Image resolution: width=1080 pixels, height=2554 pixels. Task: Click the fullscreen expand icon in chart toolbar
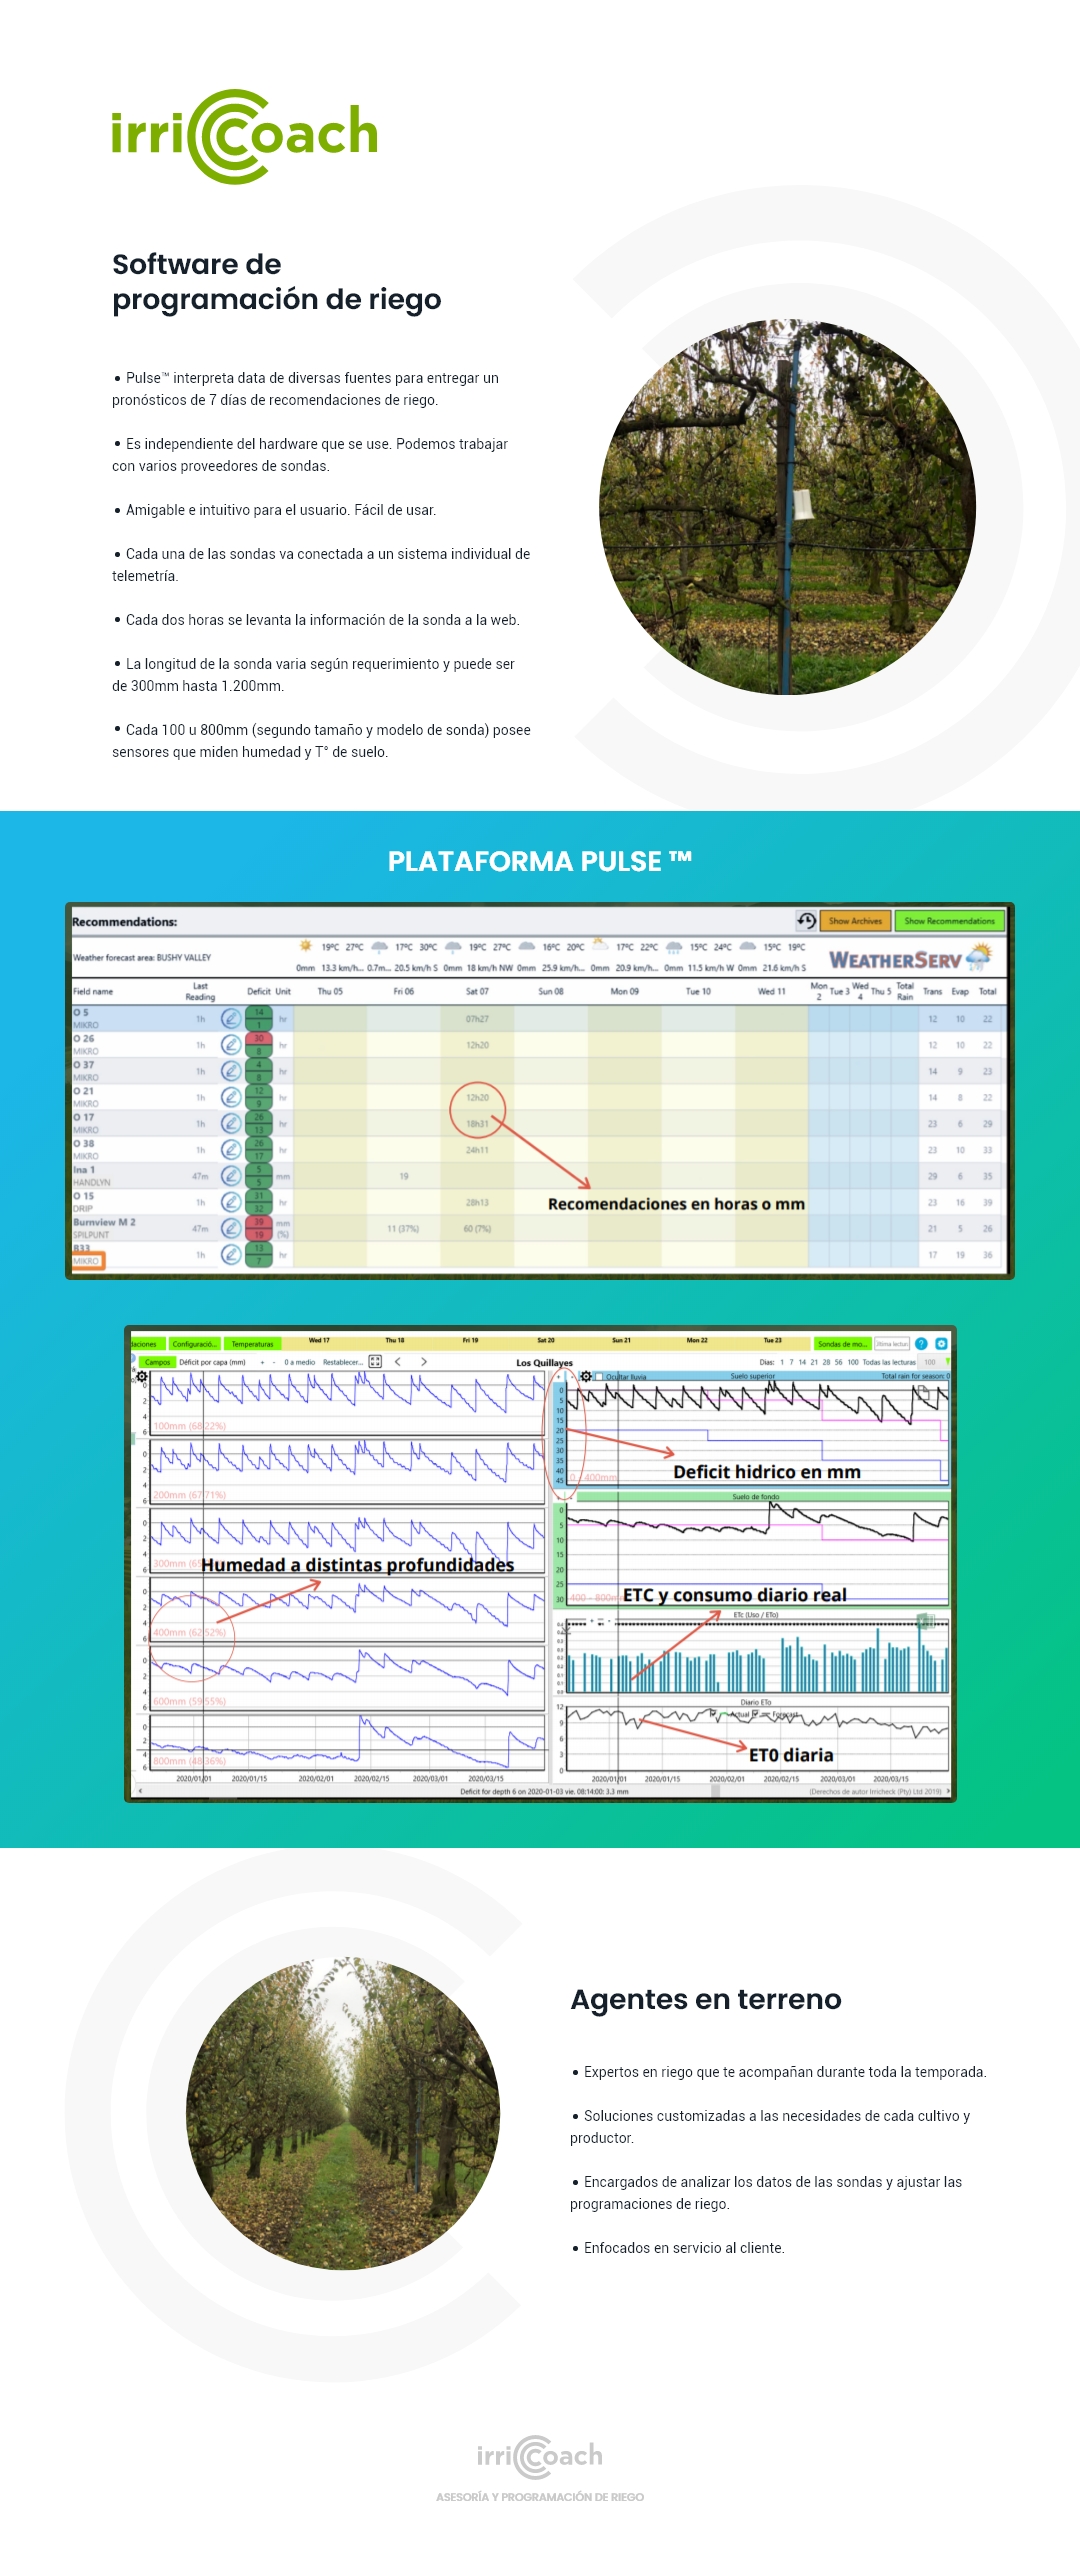(x=376, y=1362)
